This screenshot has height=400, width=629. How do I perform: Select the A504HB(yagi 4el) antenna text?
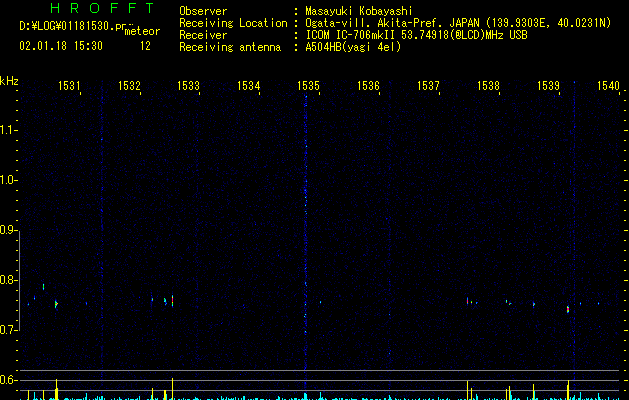coord(353,47)
